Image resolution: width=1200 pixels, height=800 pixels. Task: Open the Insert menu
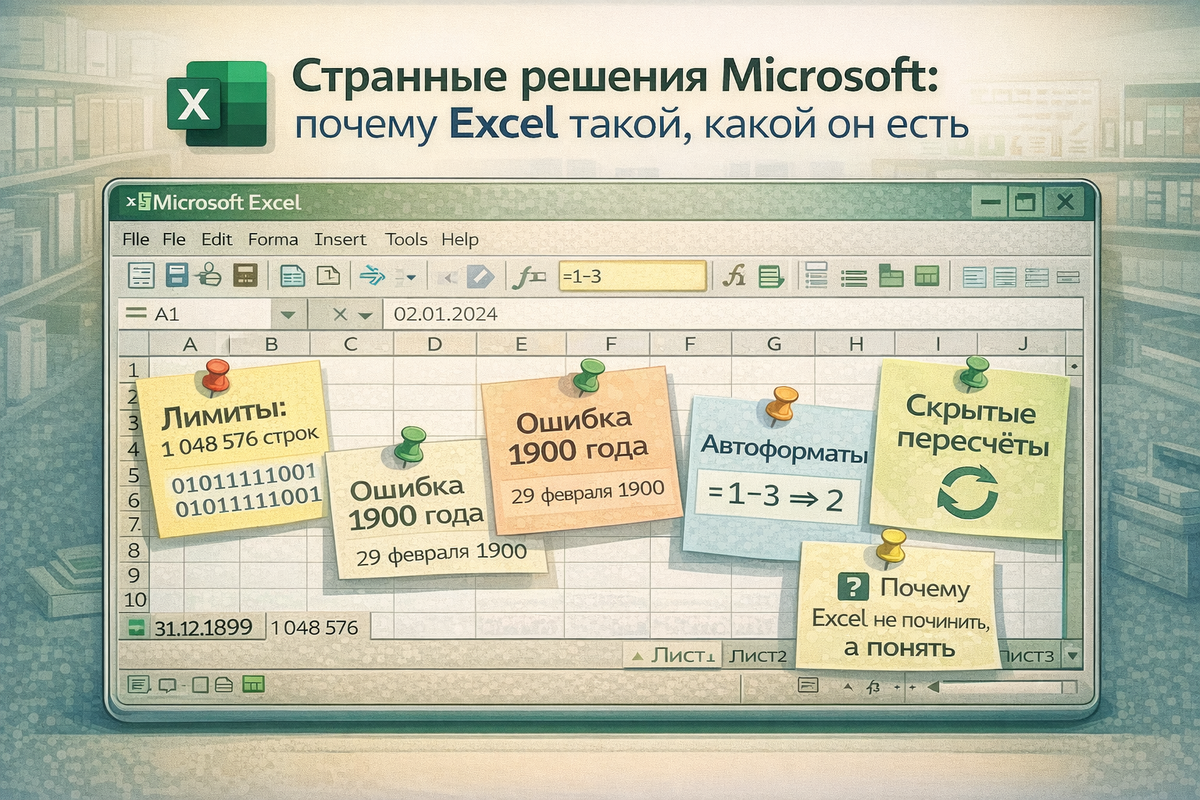pos(340,240)
